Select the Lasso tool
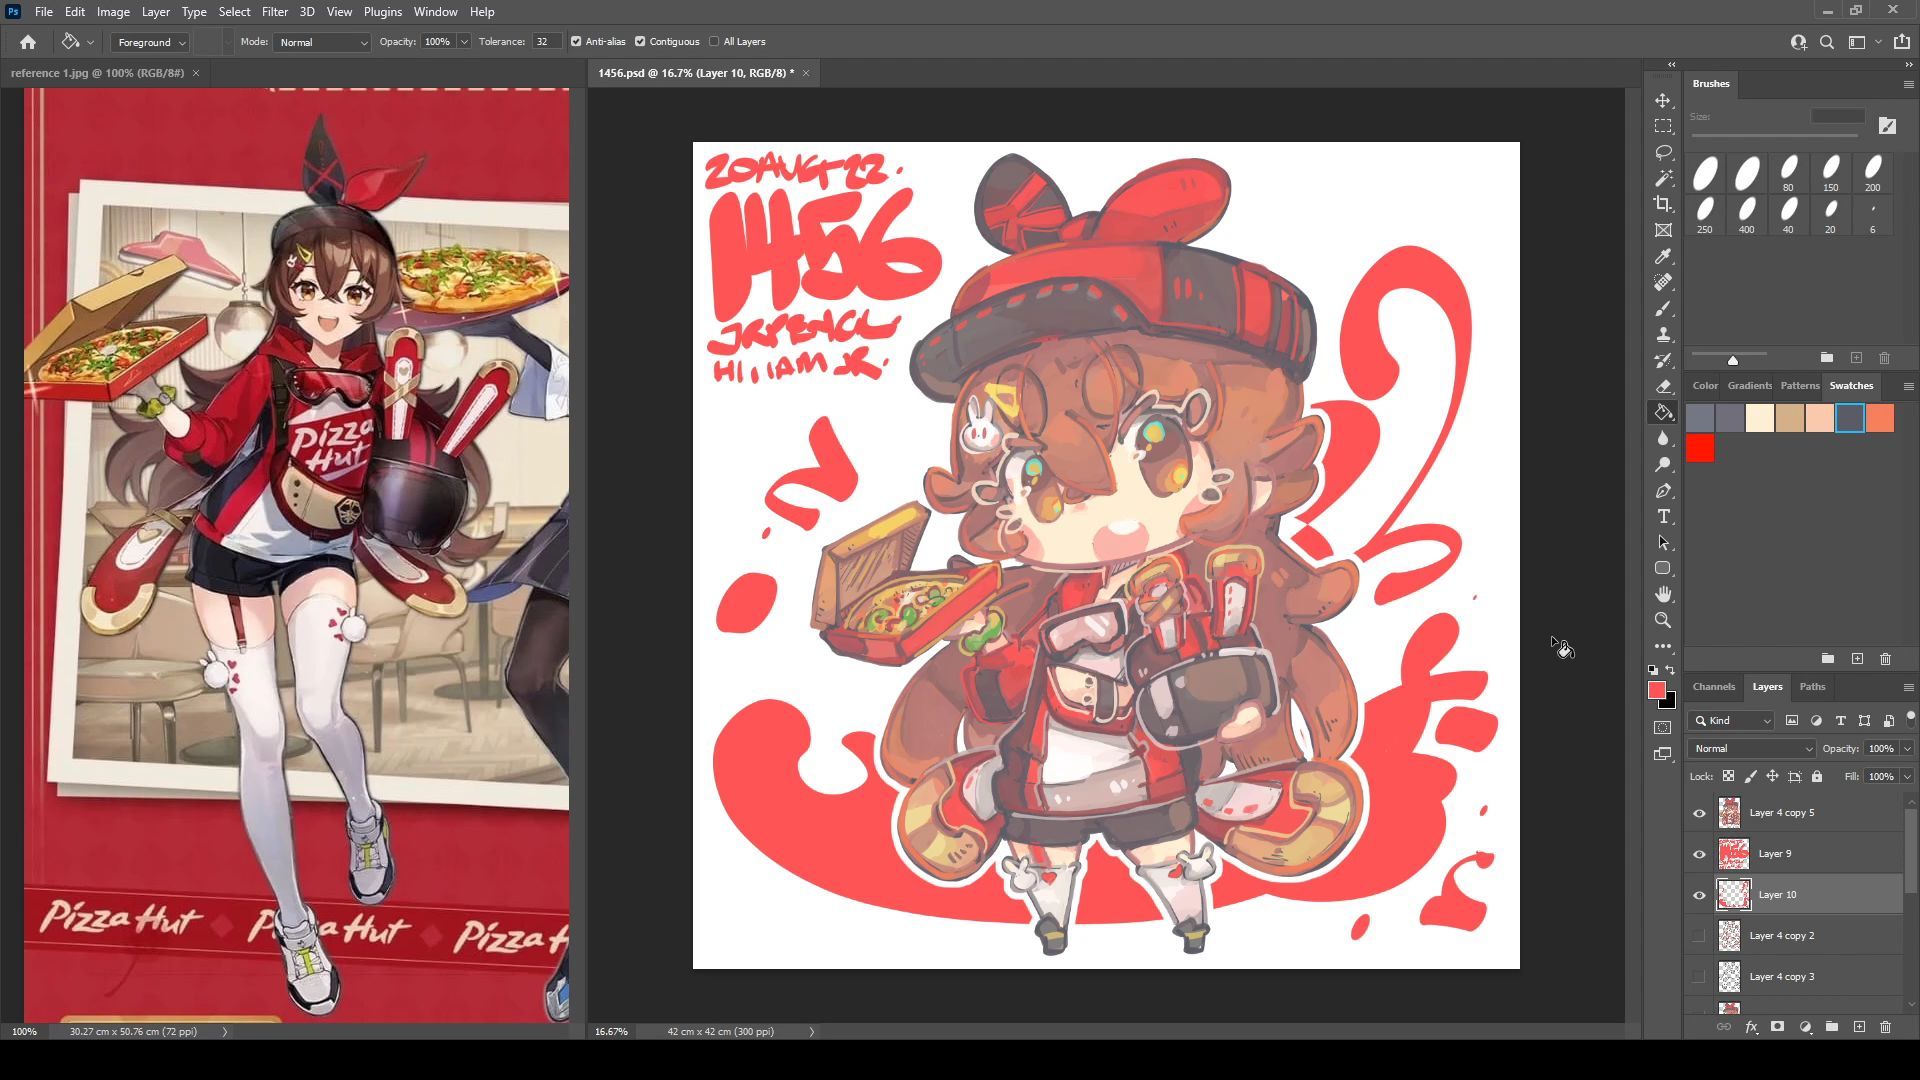Viewport: 1920px width, 1080px height. (x=1663, y=152)
